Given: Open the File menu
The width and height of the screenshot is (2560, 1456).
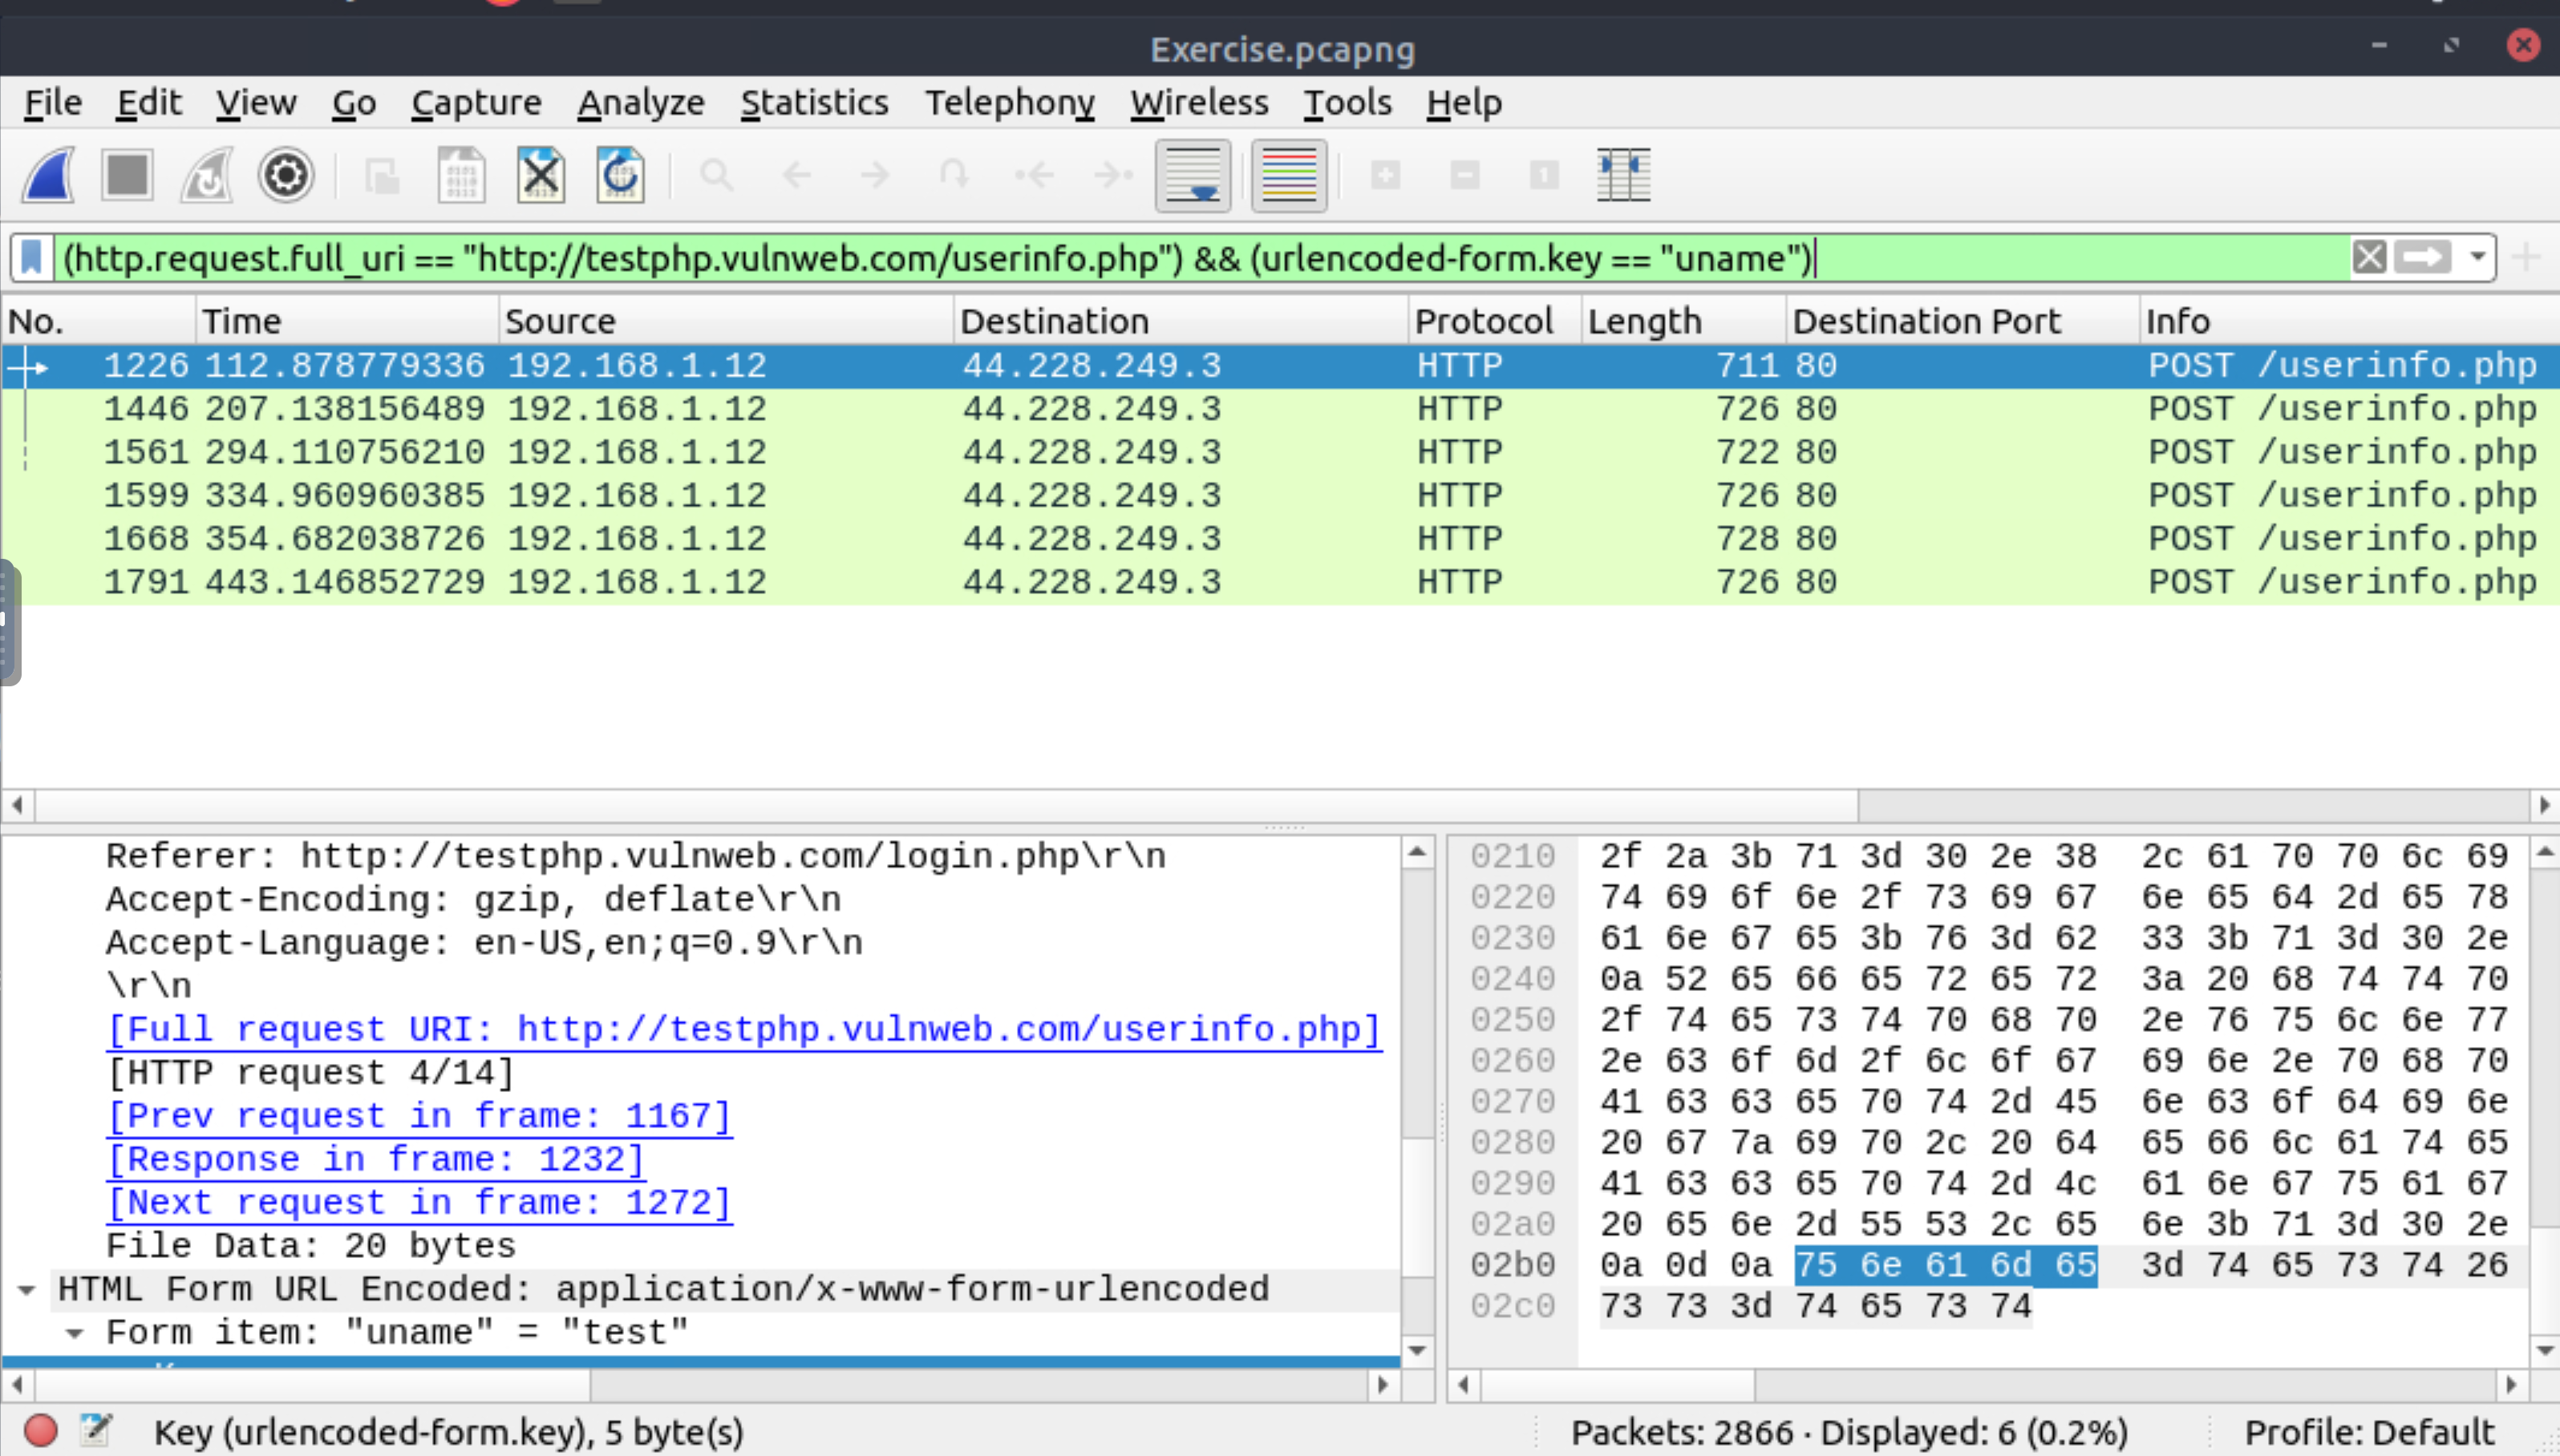Looking at the screenshot, I should (x=51, y=102).
